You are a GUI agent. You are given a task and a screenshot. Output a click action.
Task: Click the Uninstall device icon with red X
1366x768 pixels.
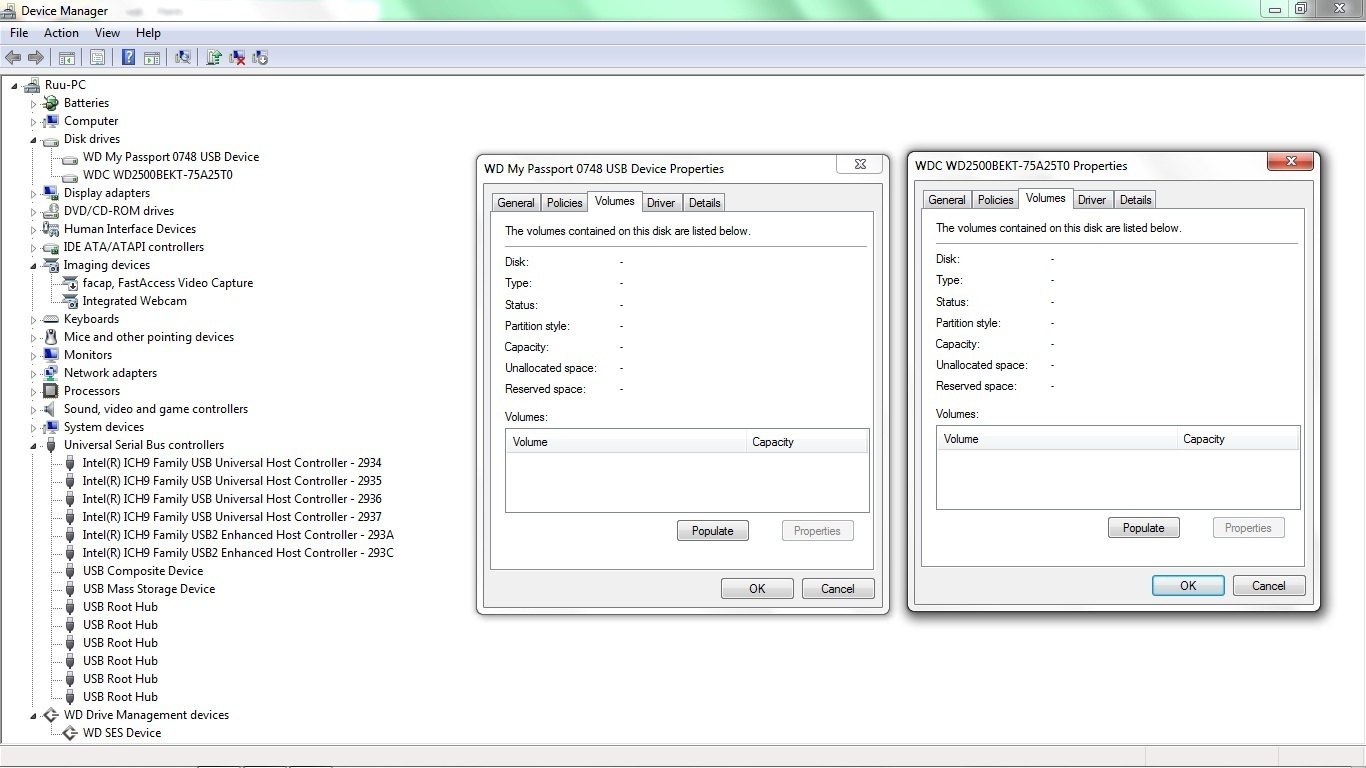coord(238,58)
